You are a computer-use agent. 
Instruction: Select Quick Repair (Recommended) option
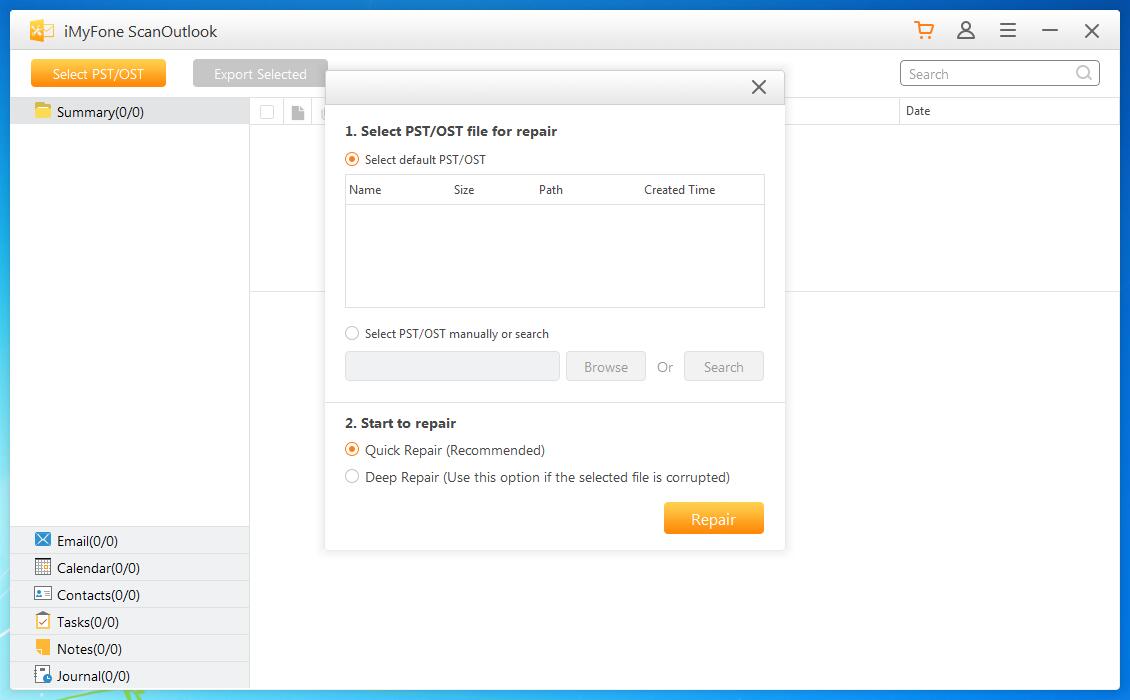[x=352, y=449]
